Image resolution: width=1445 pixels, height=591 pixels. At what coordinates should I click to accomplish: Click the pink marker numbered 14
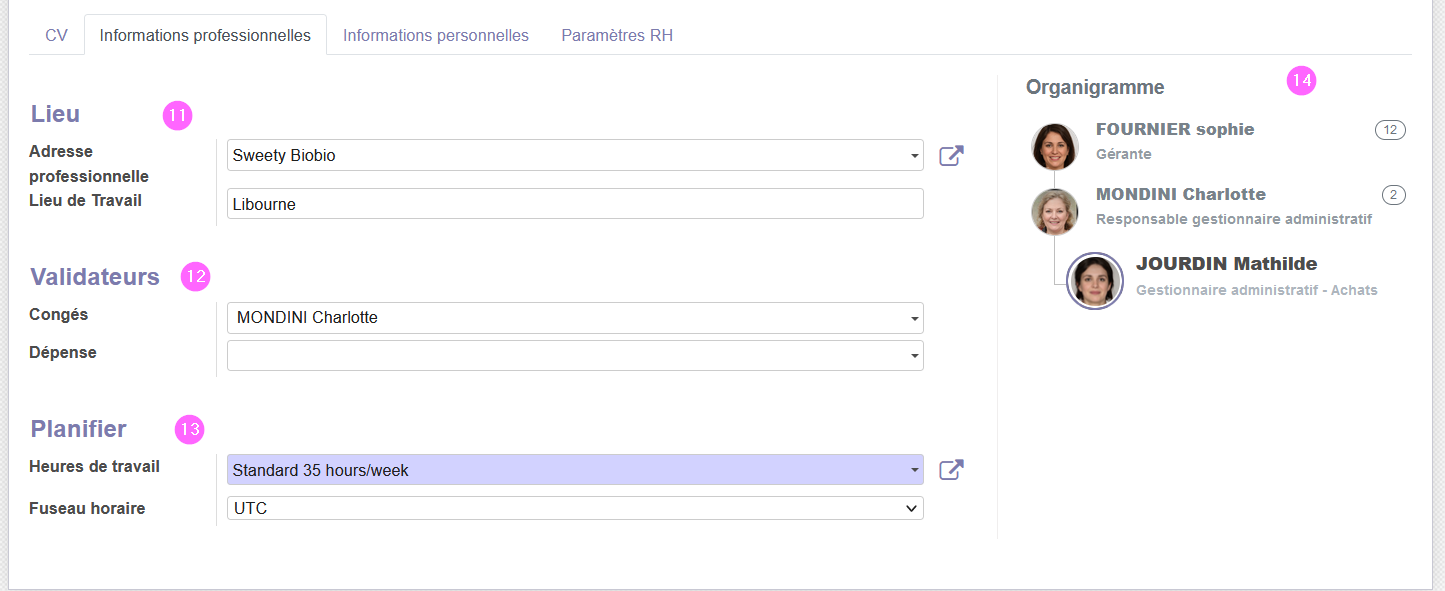[1301, 81]
